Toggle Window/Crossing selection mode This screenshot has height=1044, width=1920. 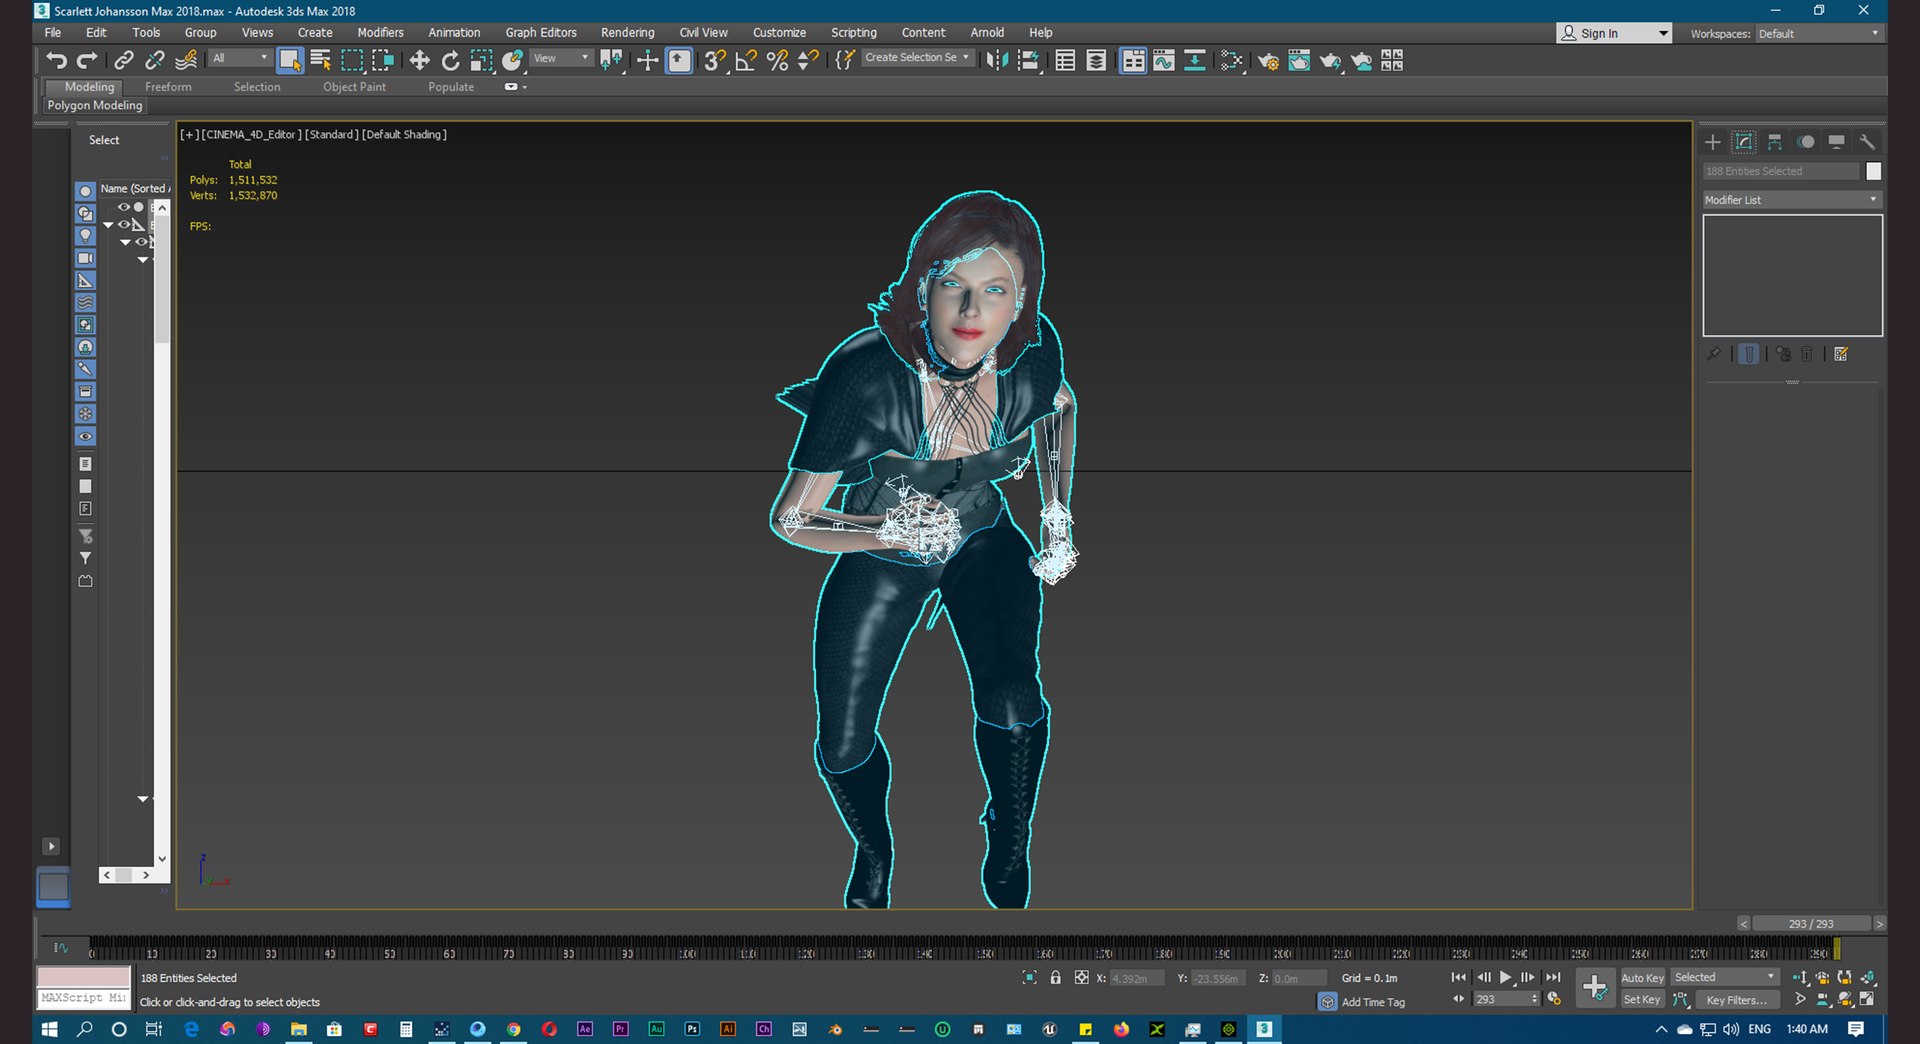coord(383,61)
